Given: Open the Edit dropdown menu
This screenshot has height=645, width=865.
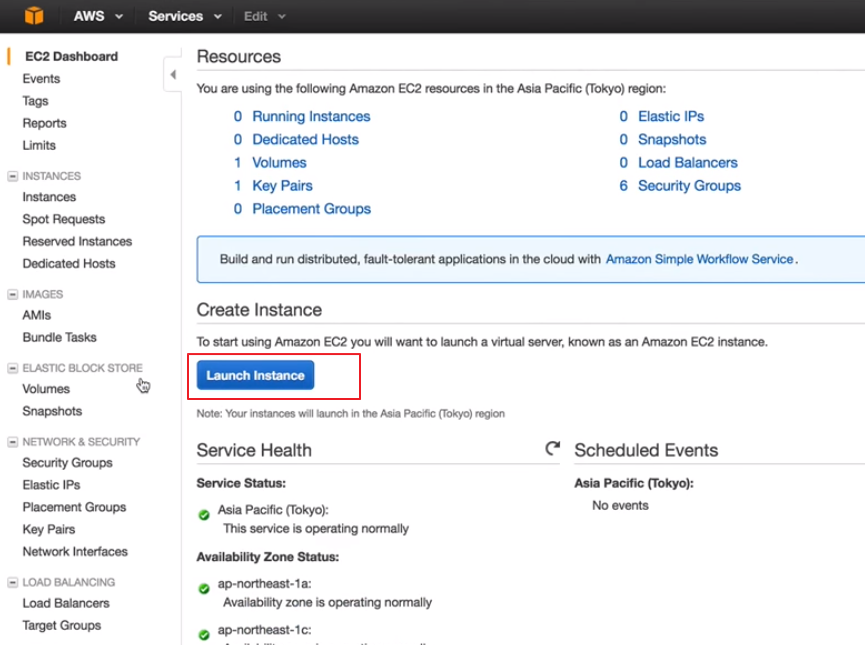Looking at the screenshot, I should pyautogui.click(x=265, y=16).
